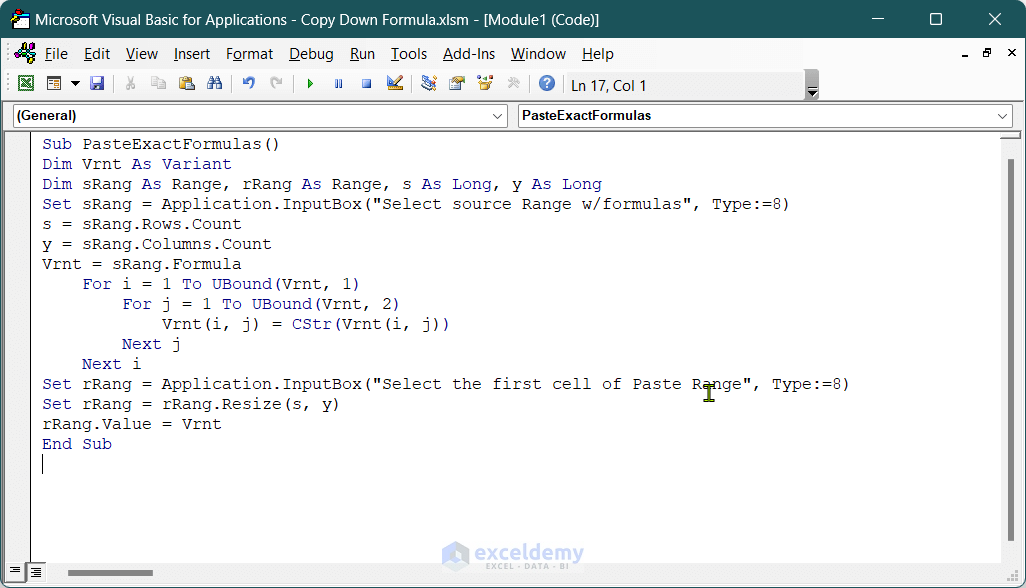Open the Window menu
This screenshot has width=1026, height=588.
click(x=538, y=54)
